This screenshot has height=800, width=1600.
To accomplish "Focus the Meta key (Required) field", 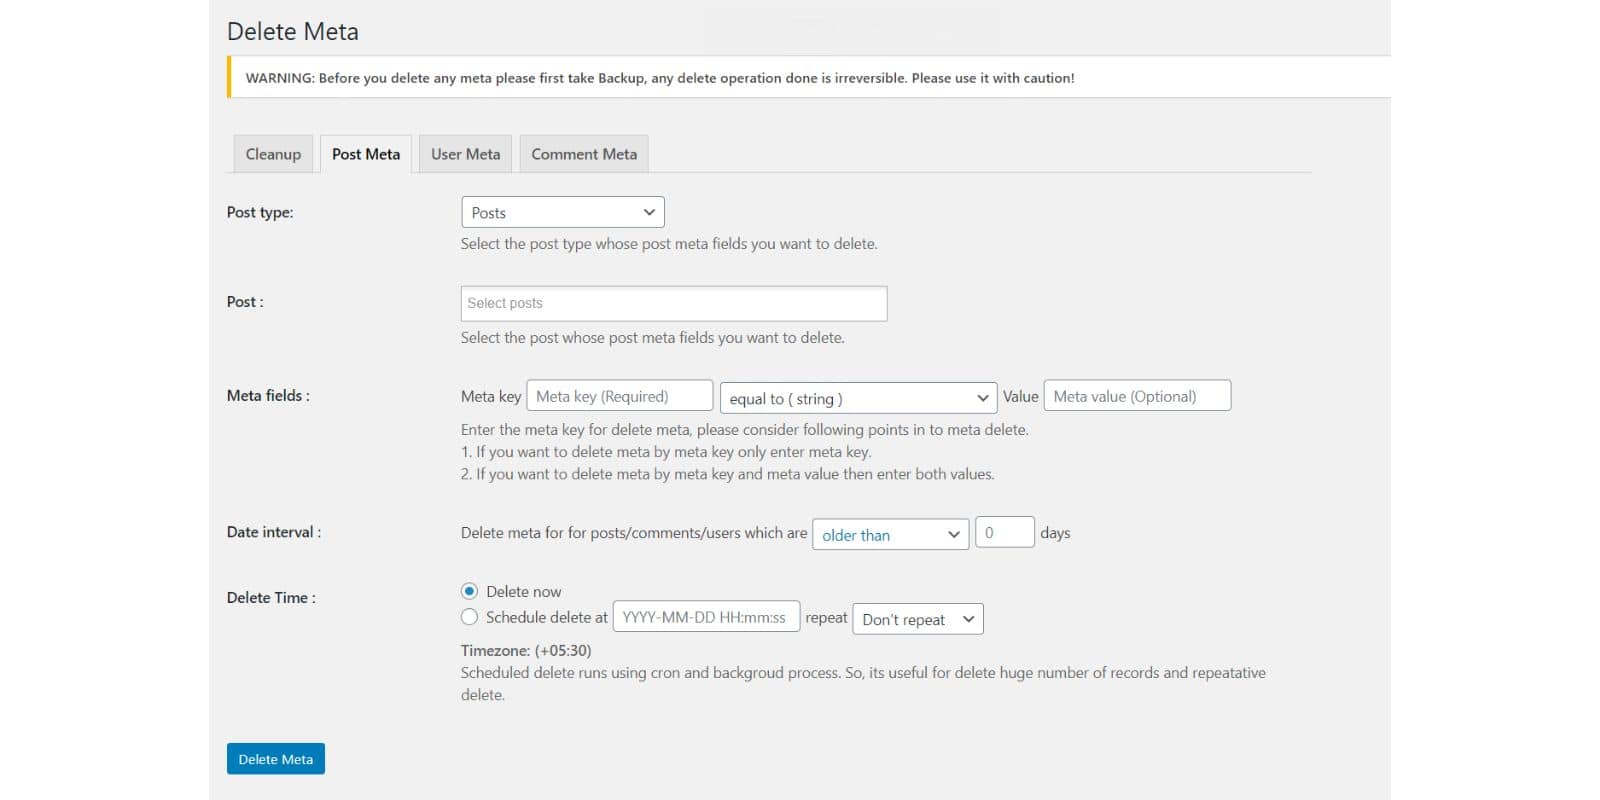I will (x=619, y=396).
